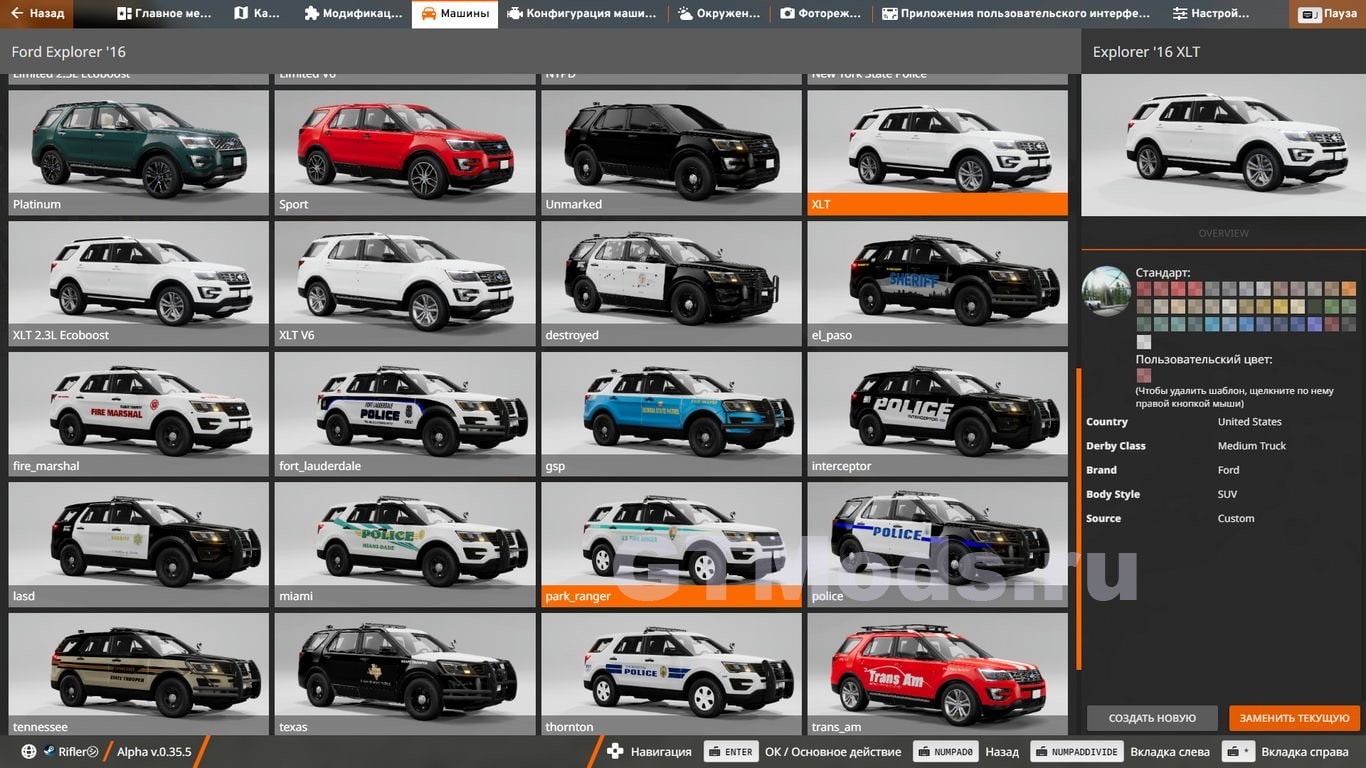
Task: Click the map icon in top bar
Action: point(240,14)
